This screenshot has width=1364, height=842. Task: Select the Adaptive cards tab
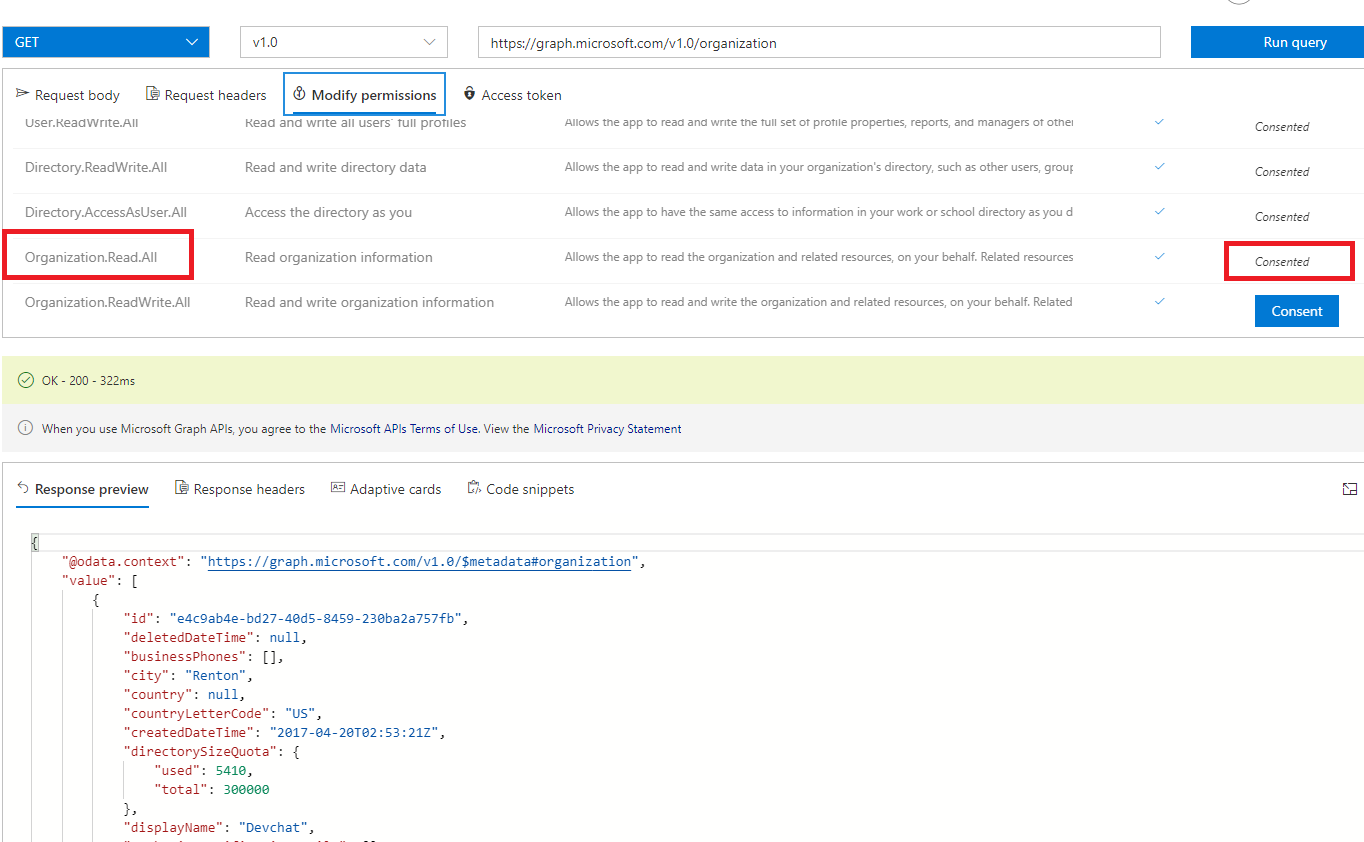395,489
